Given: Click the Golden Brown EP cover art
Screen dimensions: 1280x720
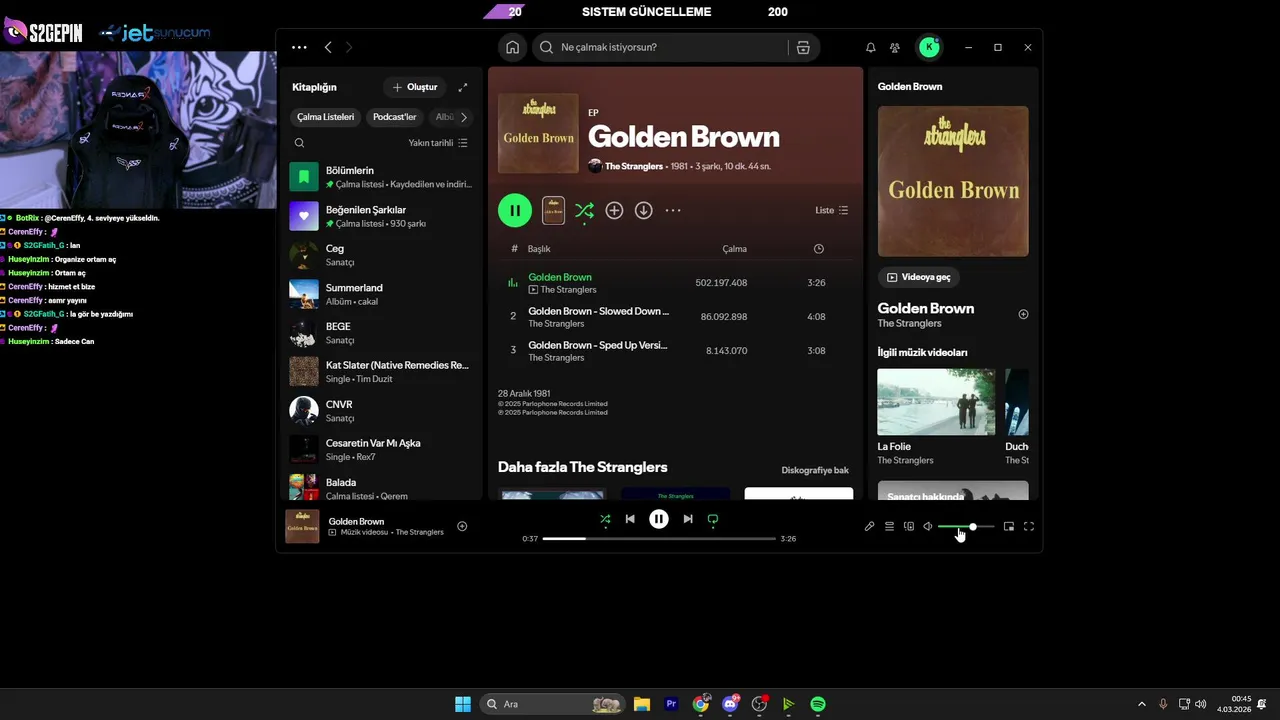Looking at the screenshot, I should click(538, 133).
